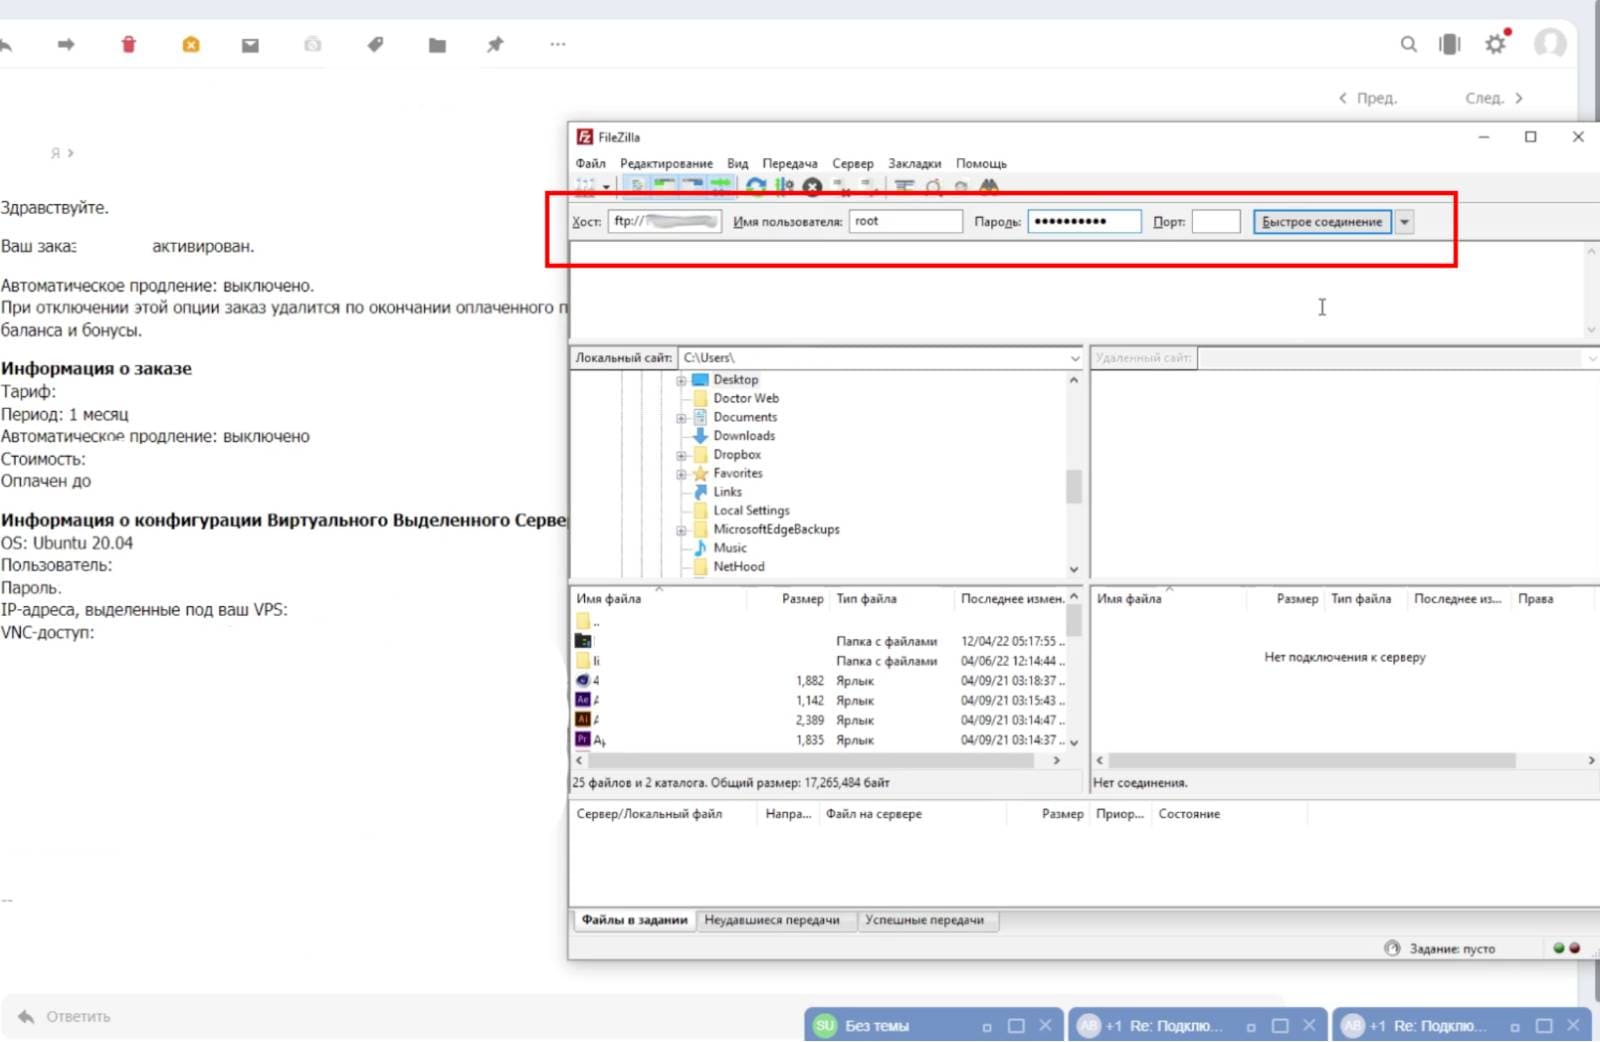Focus the Порт input field
The width and height of the screenshot is (1600, 1042).
1216,221
